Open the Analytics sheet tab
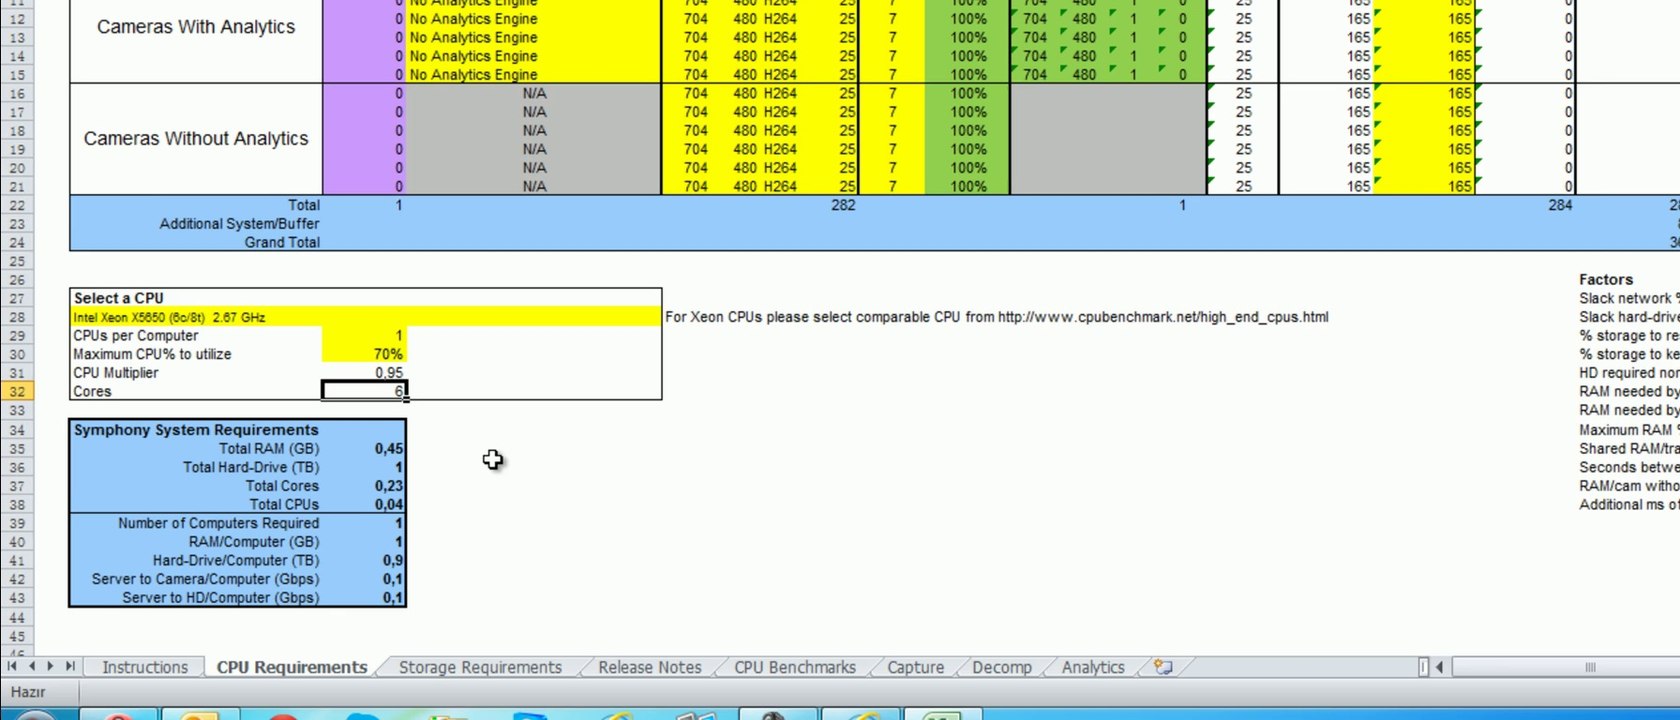1680x720 pixels. pyautogui.click(x=1093, y=667)
